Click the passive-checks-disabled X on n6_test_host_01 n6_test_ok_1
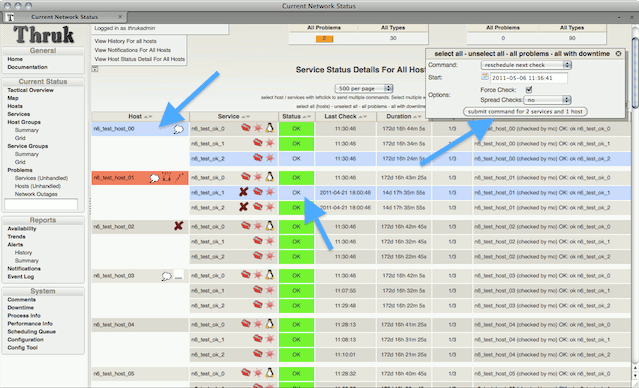Screen dimensions: 639x388 point(244,192)
